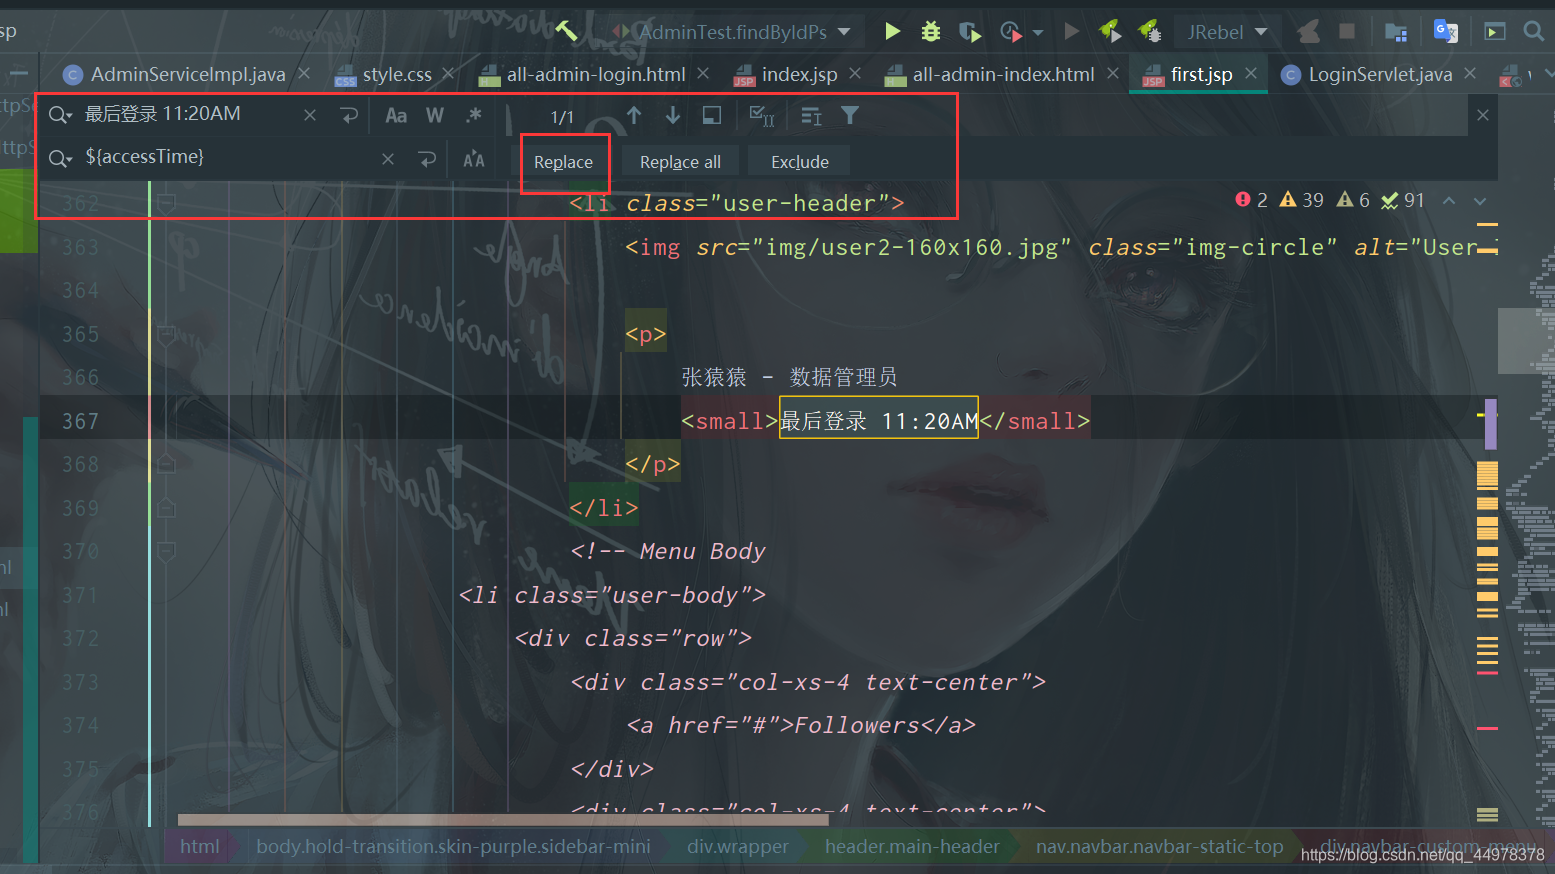The height and width of the screenshot is (874, 1555).
Task: Close the index.jsp tab
Action: 855,74
